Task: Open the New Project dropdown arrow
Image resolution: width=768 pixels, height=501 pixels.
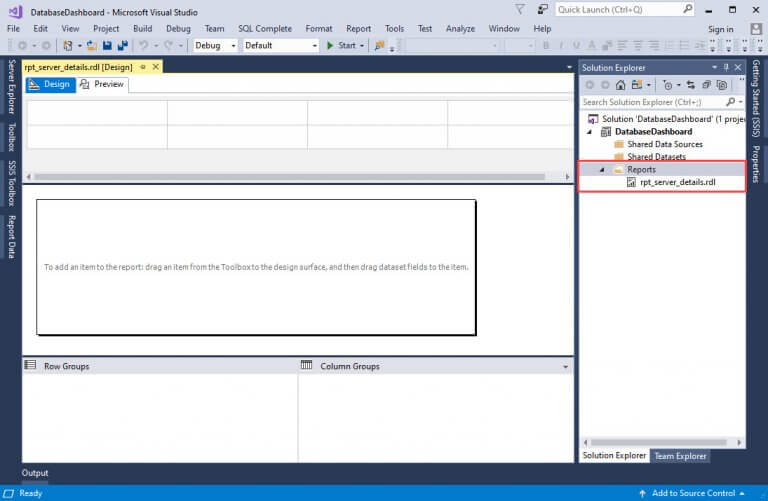Action: click(x=79, y=46)
